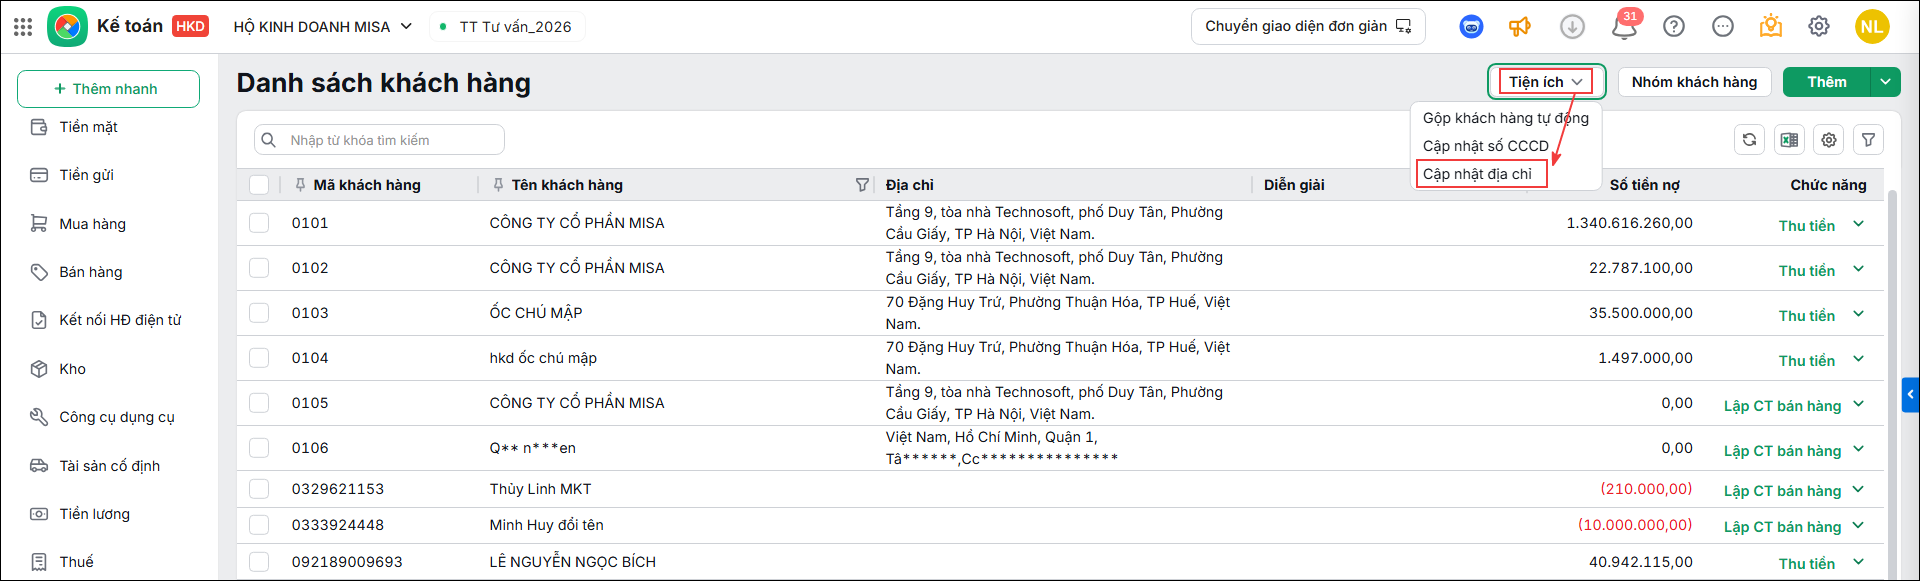
Task: Expand actions arrow for Thùy Linh MKT
Action: click(x=1858, y=490)
